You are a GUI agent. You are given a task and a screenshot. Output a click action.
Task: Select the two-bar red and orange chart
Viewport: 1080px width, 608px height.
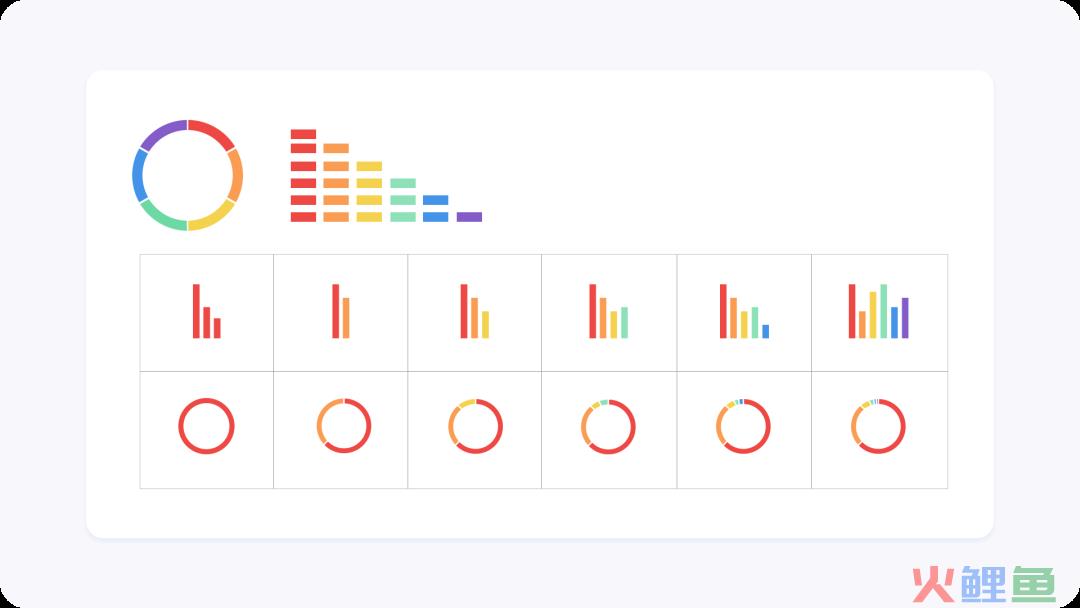341,311
